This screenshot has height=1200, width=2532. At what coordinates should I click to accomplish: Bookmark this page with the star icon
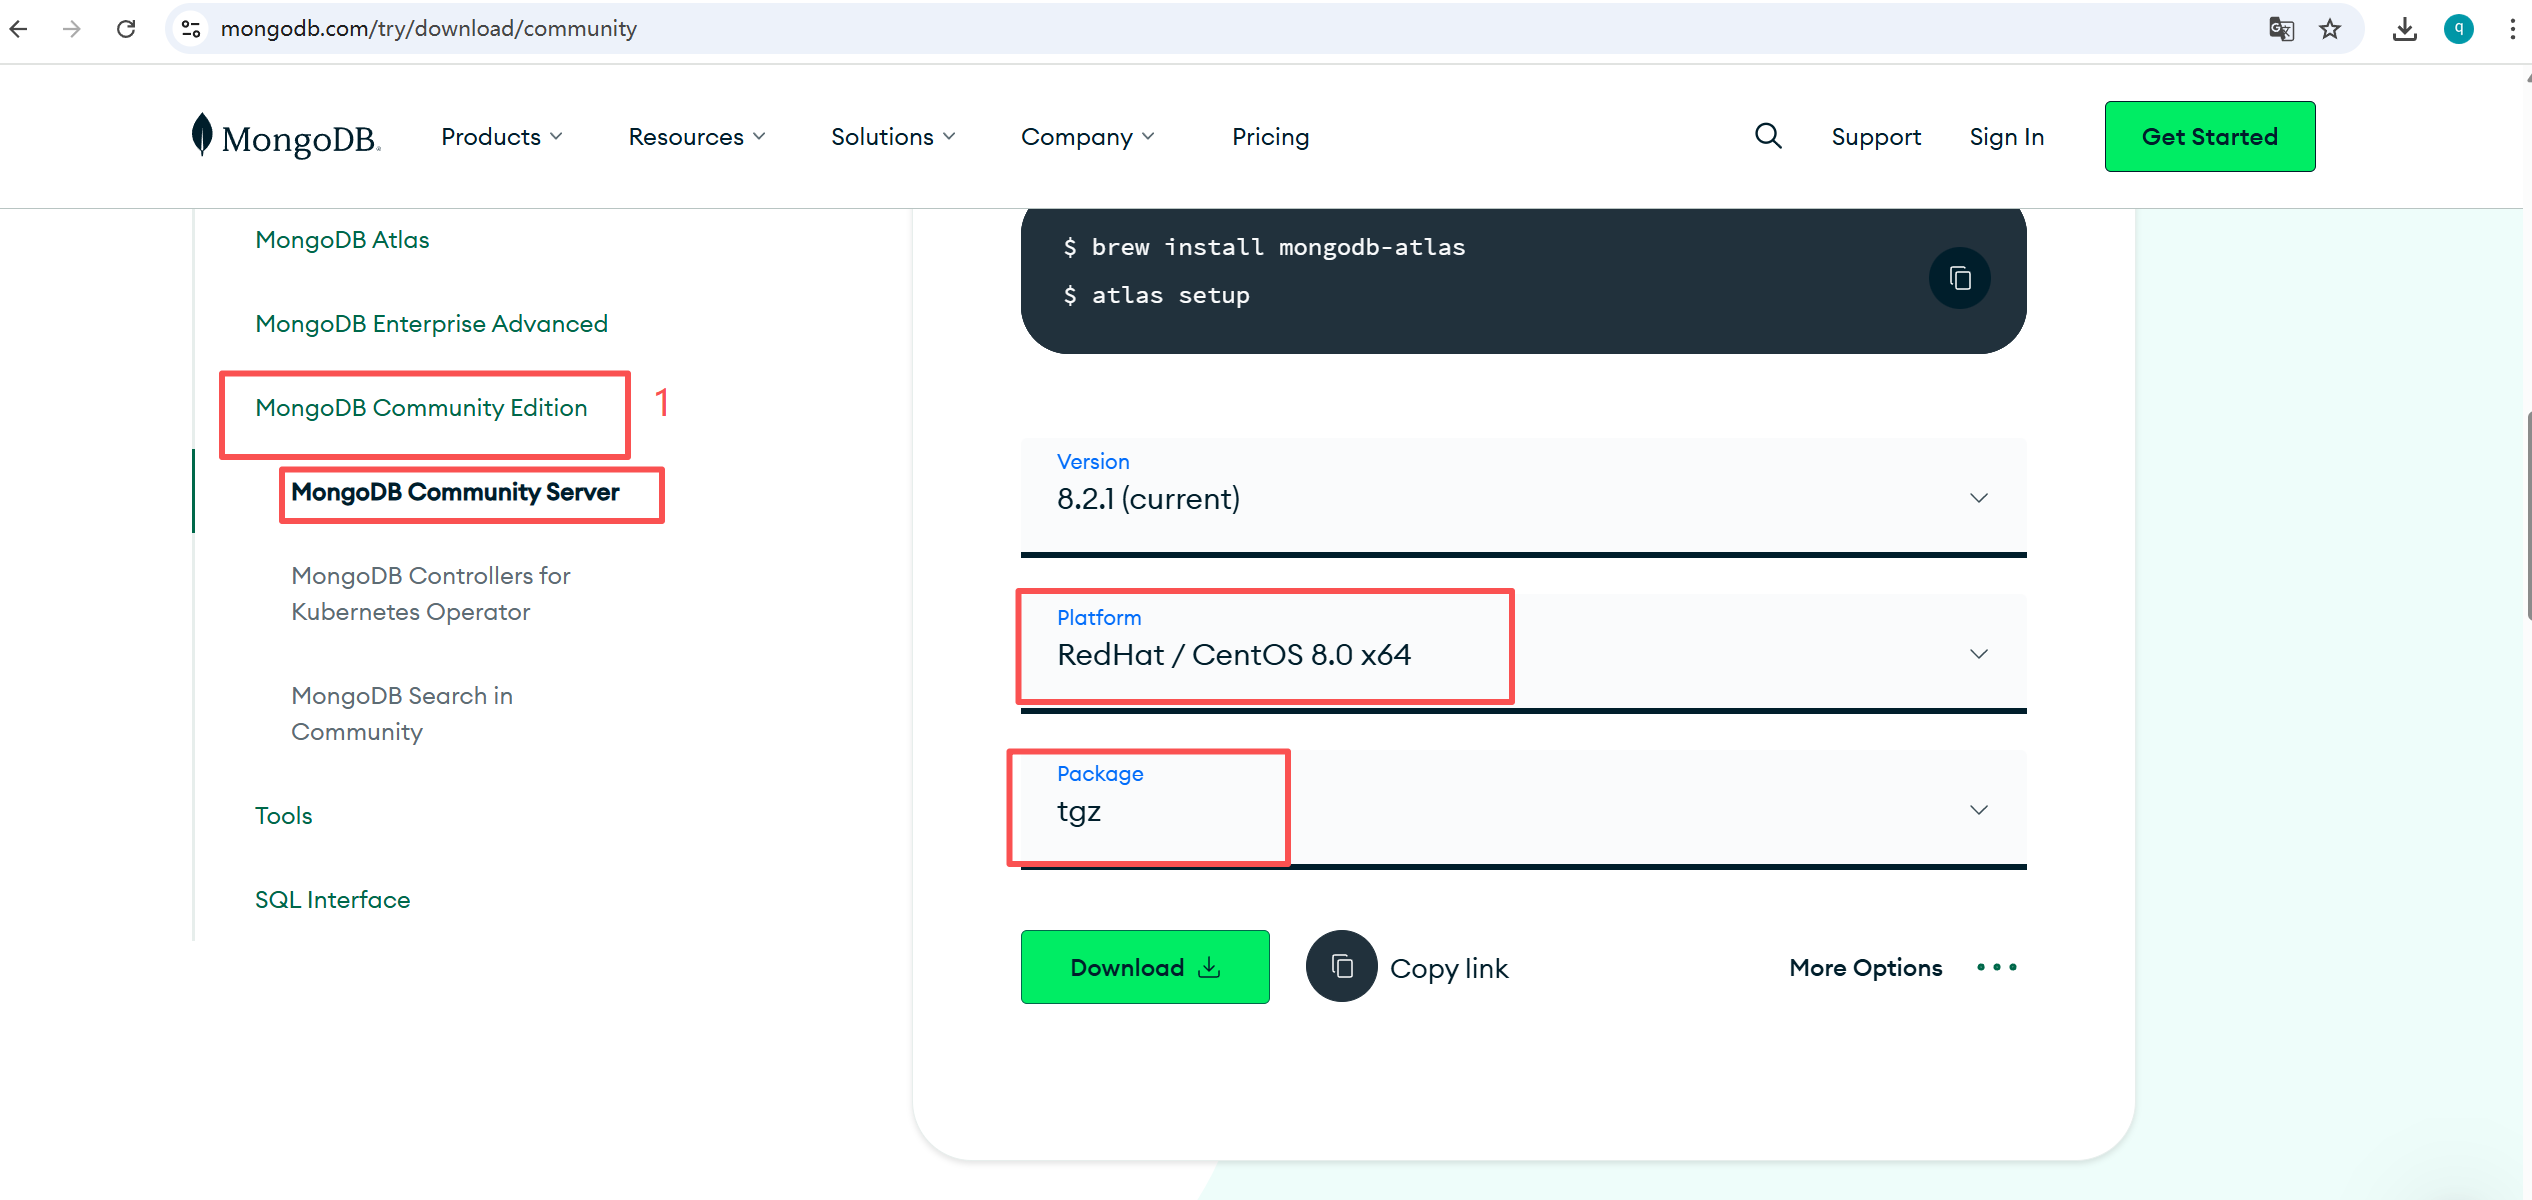[x=2330, y=29]
